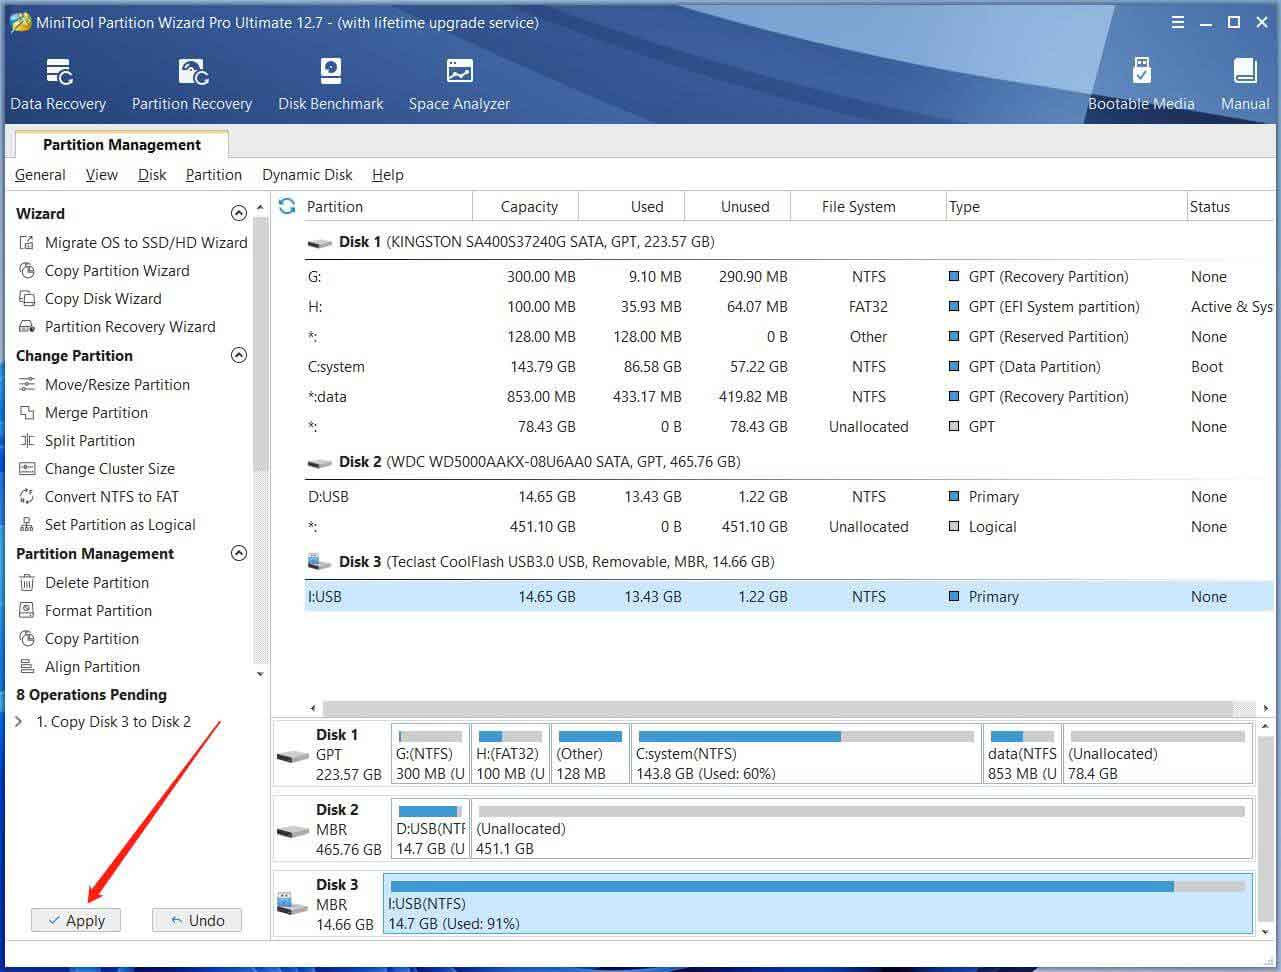Open the Disk Benchmark tool
This screenshot has height=972, width=1281.
[x=331, y=85]
